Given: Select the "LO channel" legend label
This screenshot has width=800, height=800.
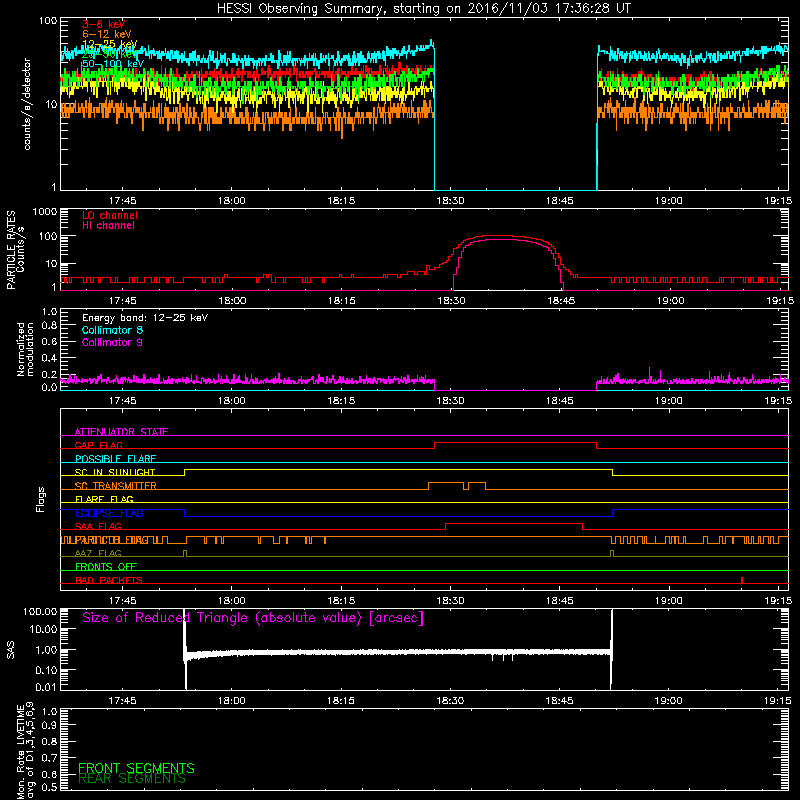Looking at the screenshot, I should tap(110, 215).
